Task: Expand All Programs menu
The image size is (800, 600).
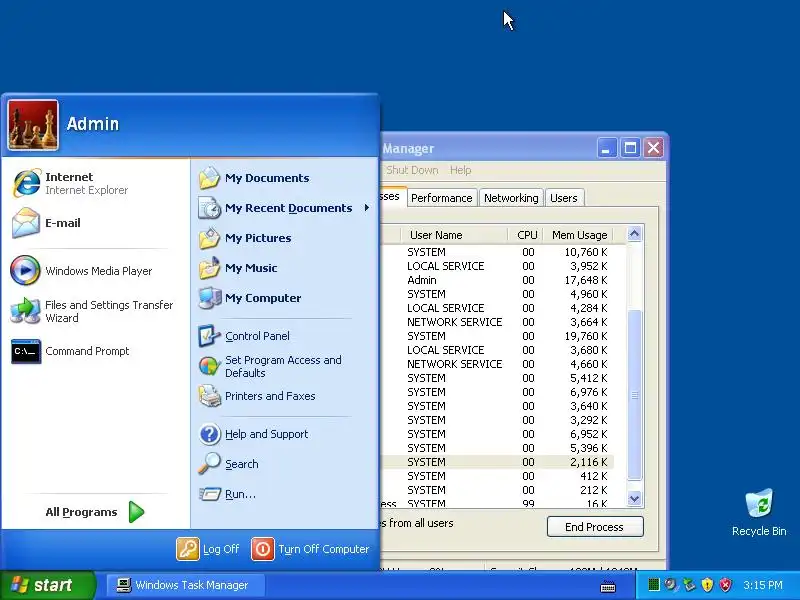Action: (x=95, y=512)
